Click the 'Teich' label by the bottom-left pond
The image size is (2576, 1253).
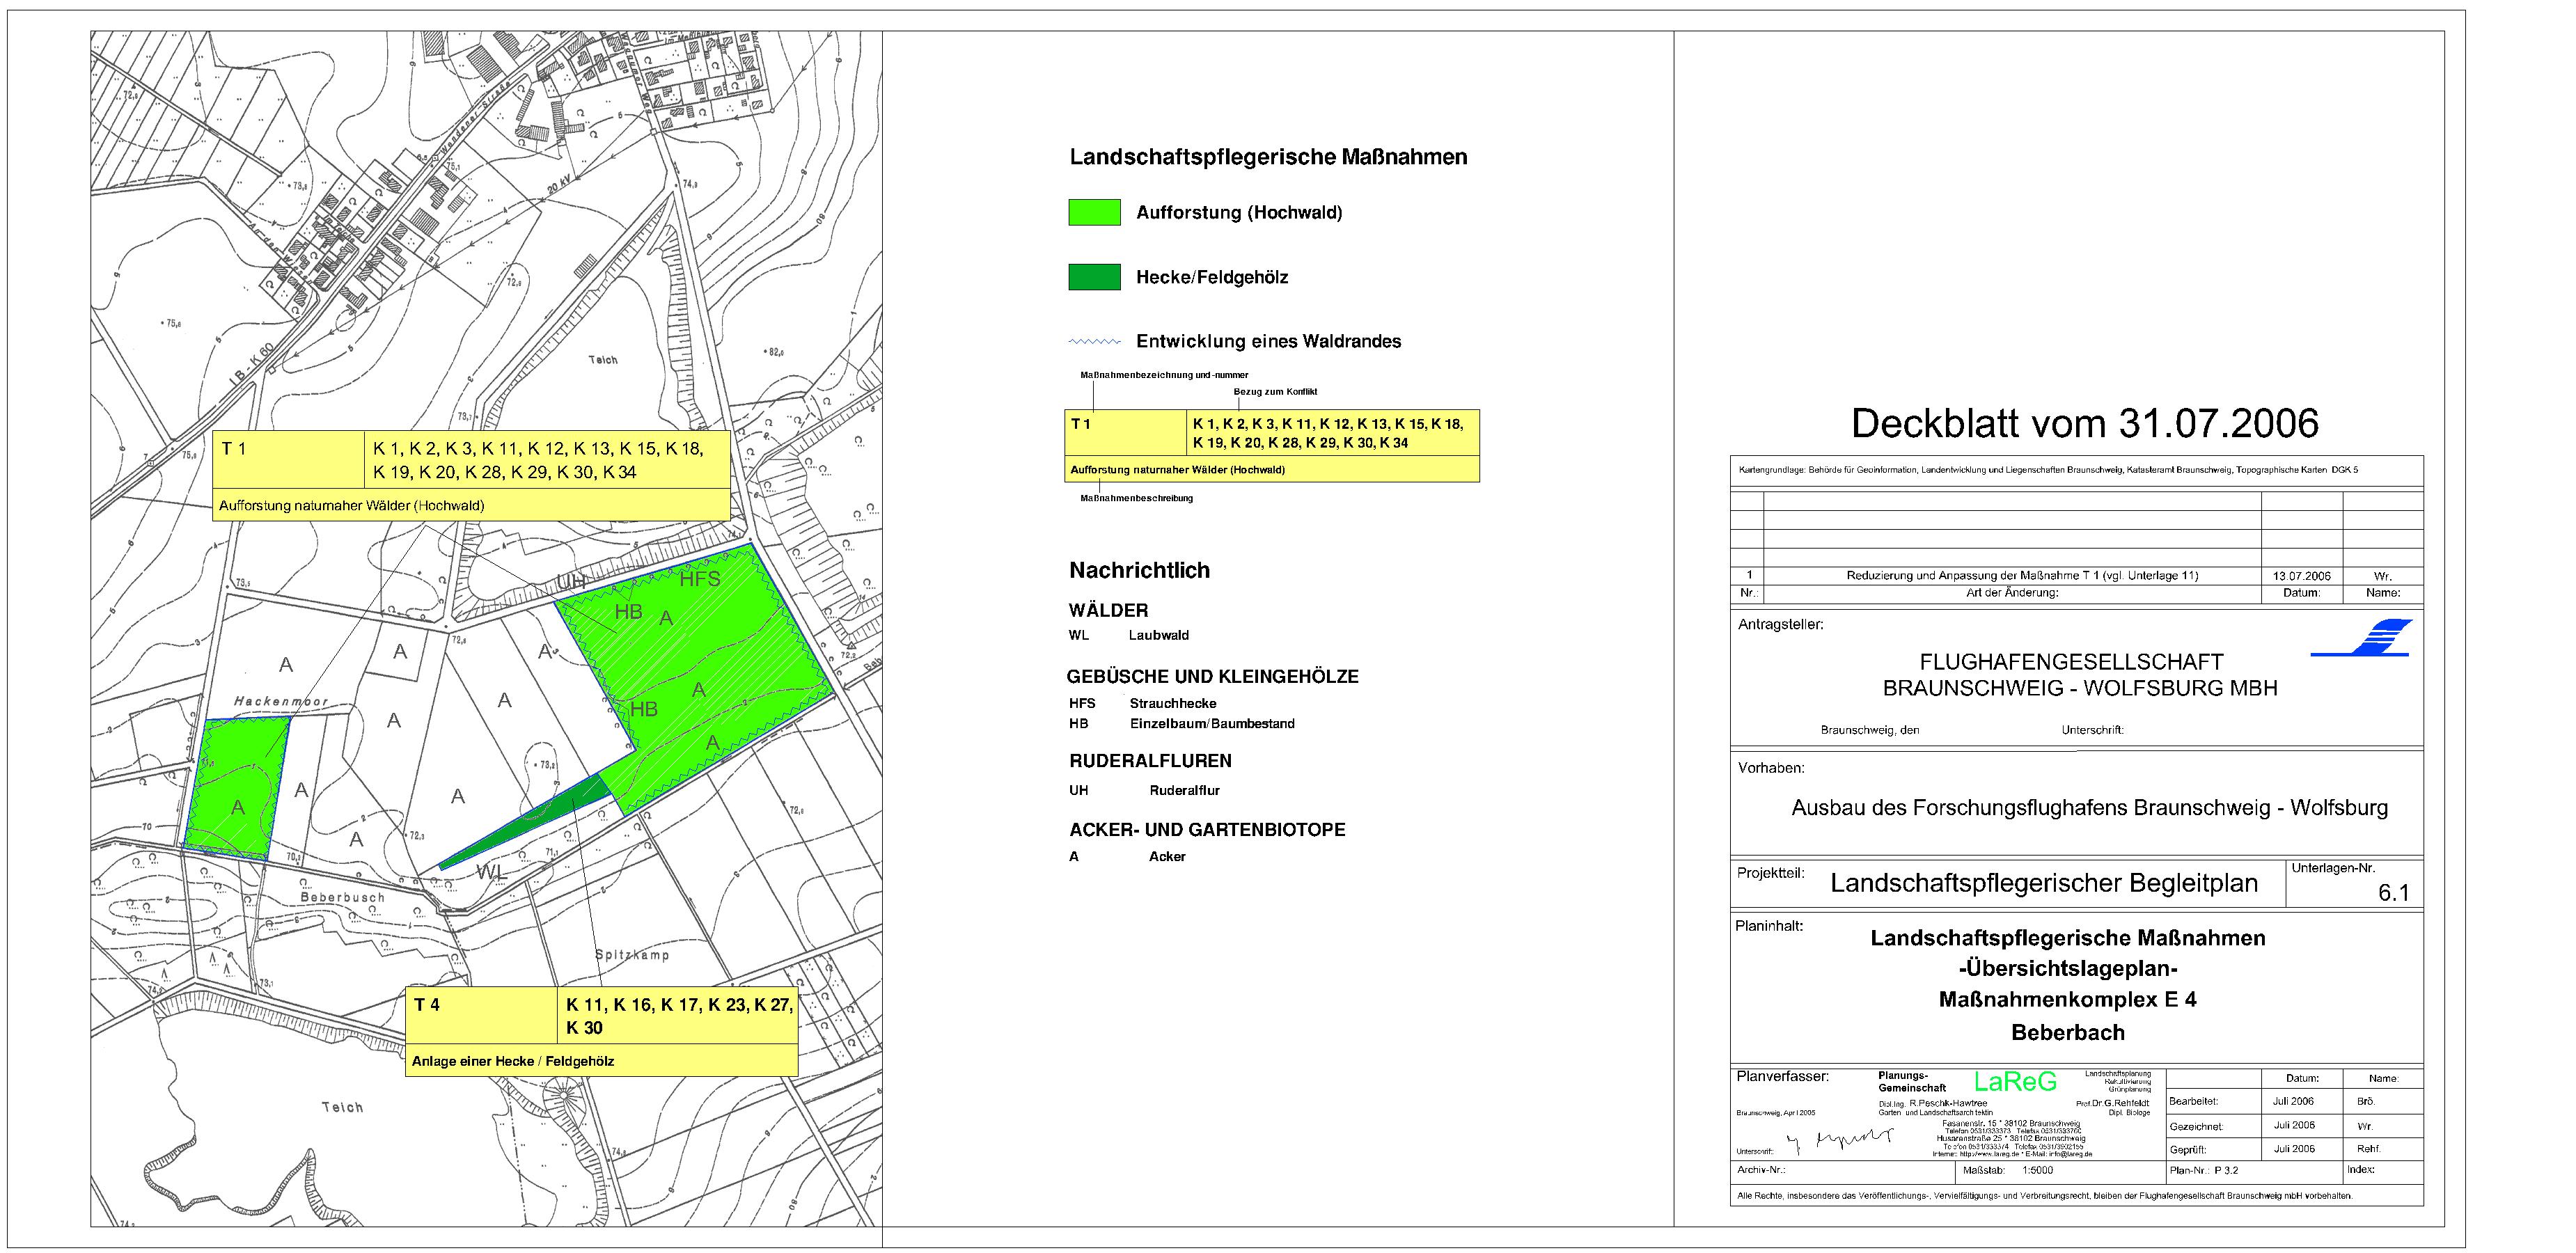[342, 1107]
